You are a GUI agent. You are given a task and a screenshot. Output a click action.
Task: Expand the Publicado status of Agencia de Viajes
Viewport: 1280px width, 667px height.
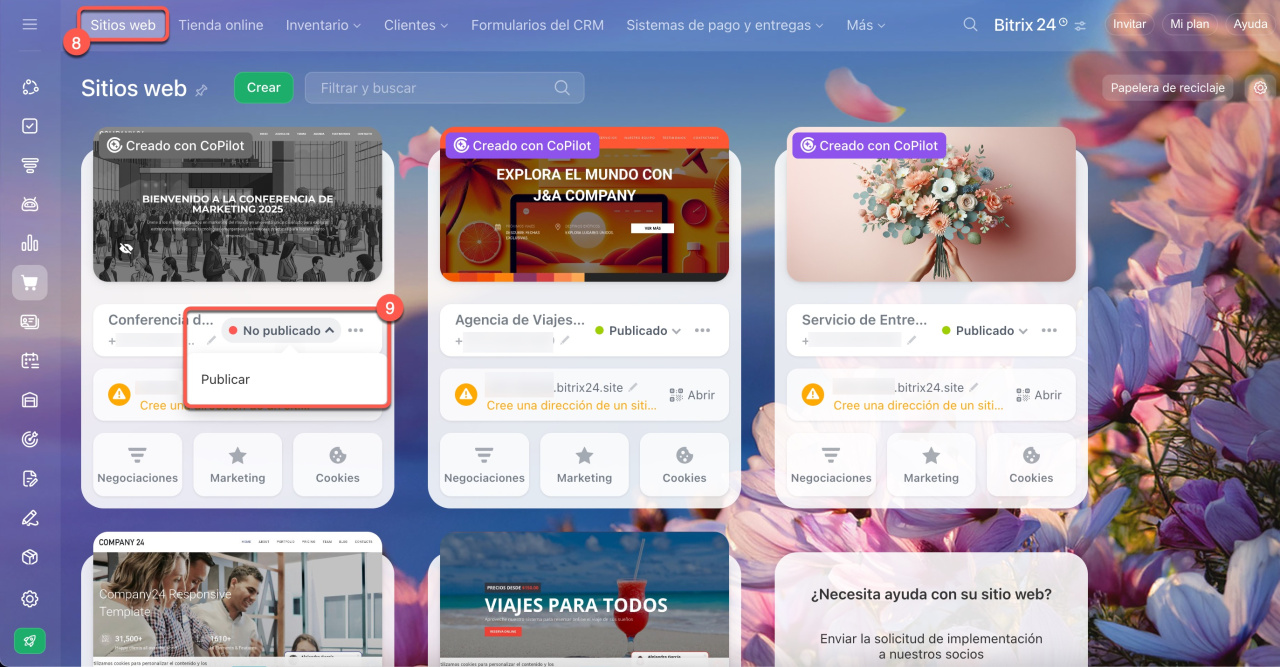tap(638, 331)
